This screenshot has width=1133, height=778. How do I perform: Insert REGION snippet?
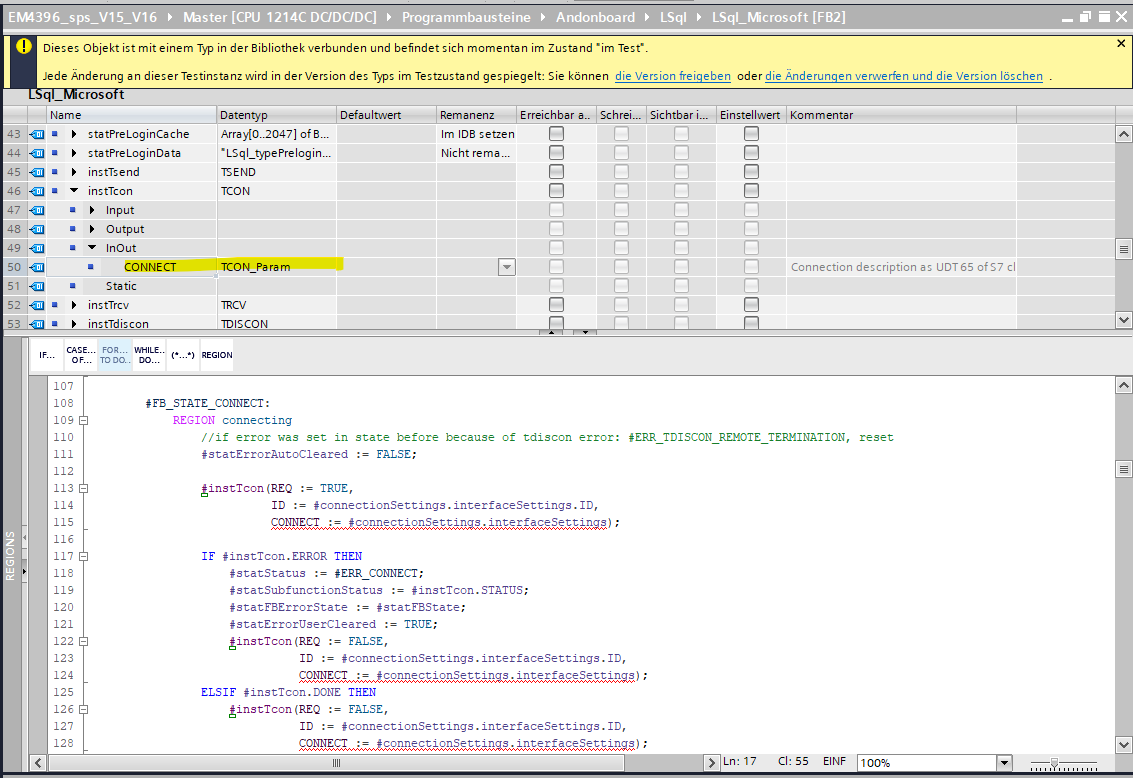[x=217, y=355]
